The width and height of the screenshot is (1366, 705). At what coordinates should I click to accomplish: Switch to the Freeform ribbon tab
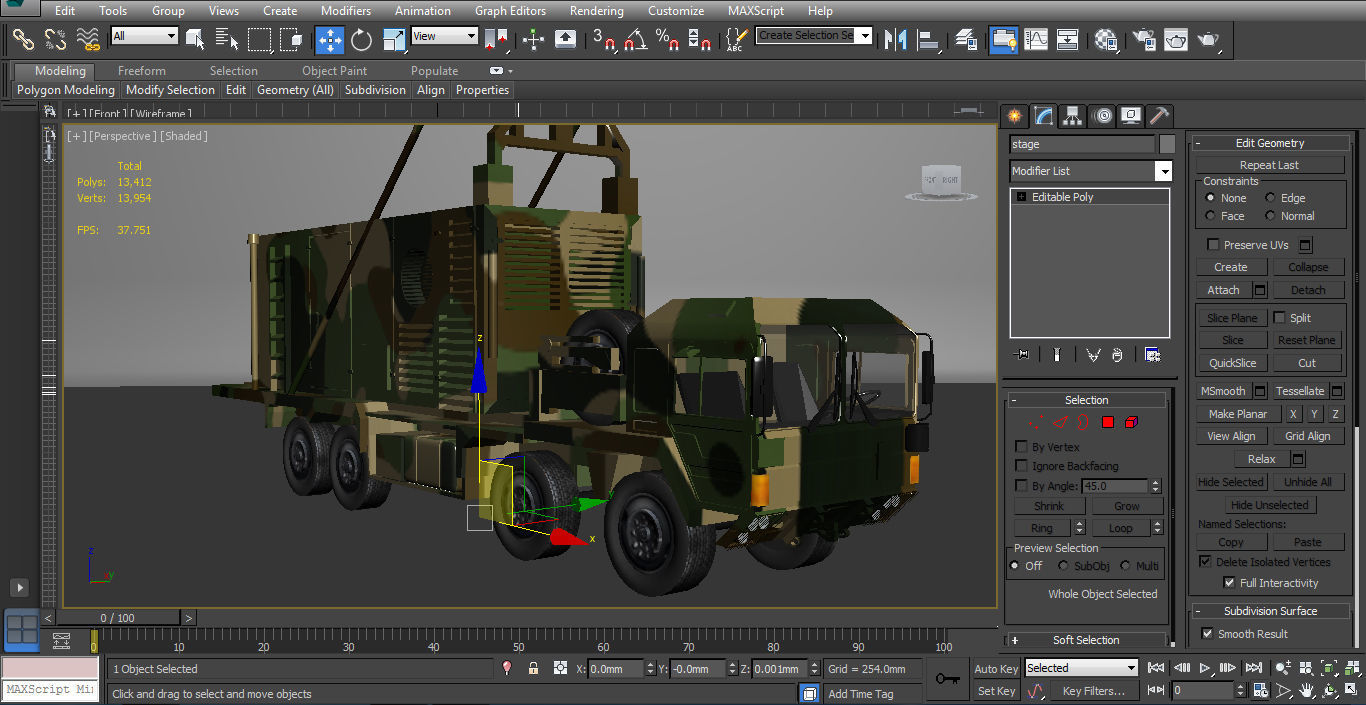[x=142, y=71]
